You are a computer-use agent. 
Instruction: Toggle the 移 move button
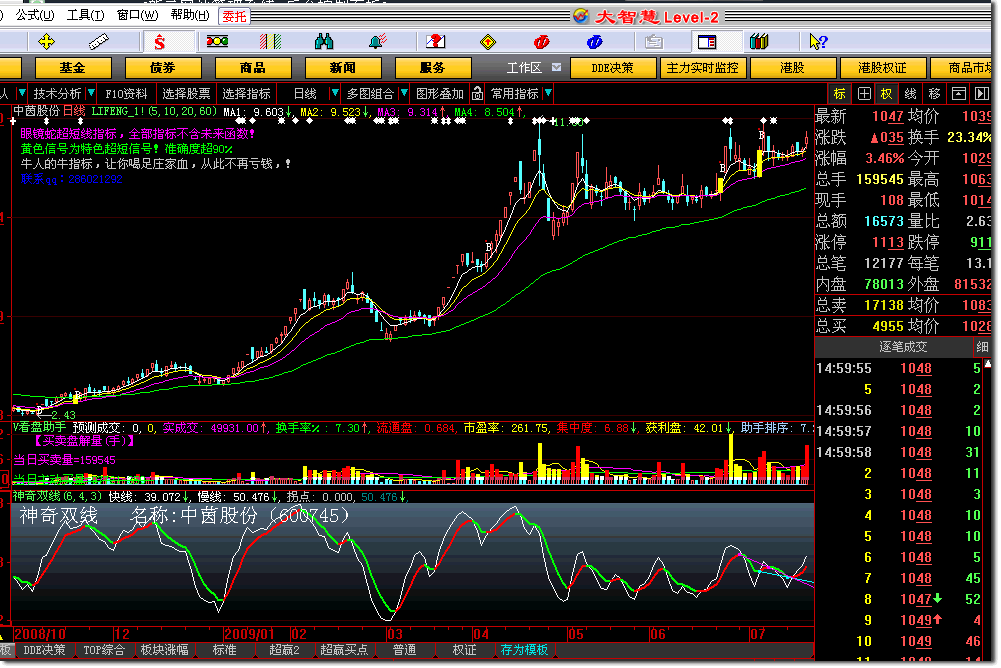(x=934, y=94)
